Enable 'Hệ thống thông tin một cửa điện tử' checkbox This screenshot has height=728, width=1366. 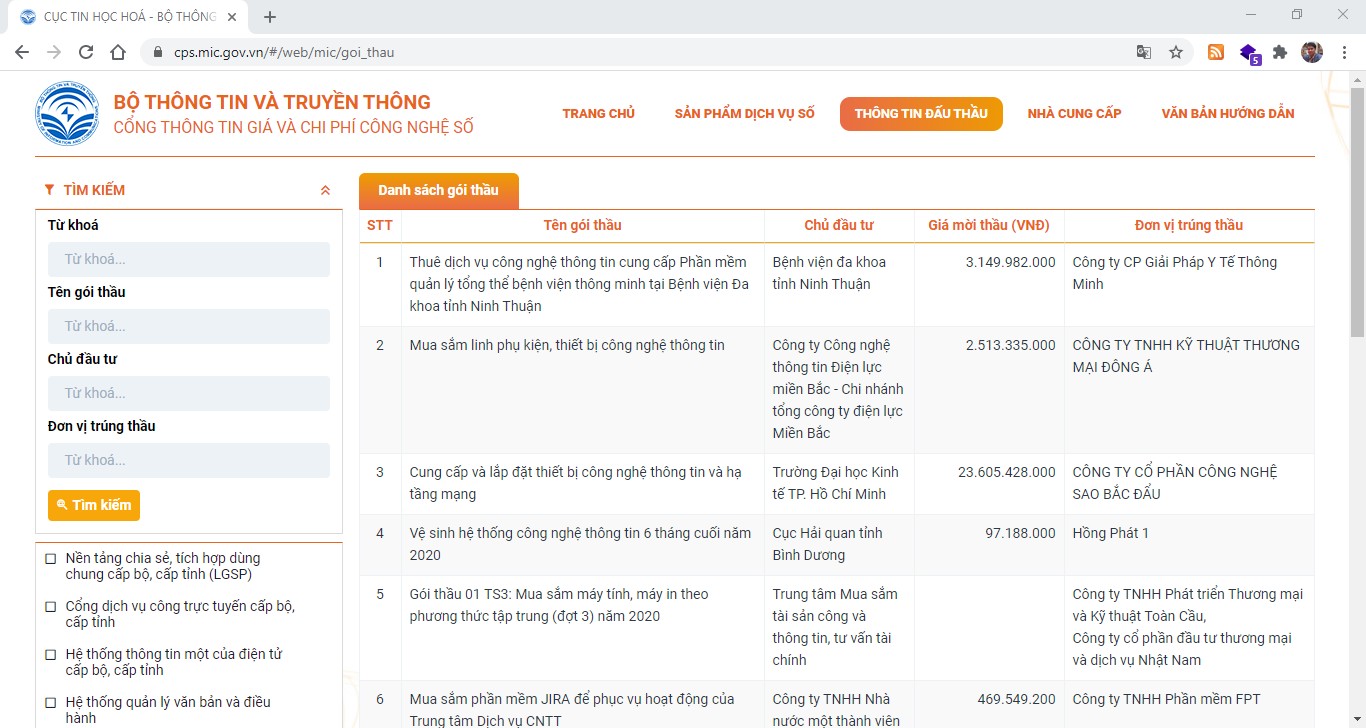click(51, 655)
